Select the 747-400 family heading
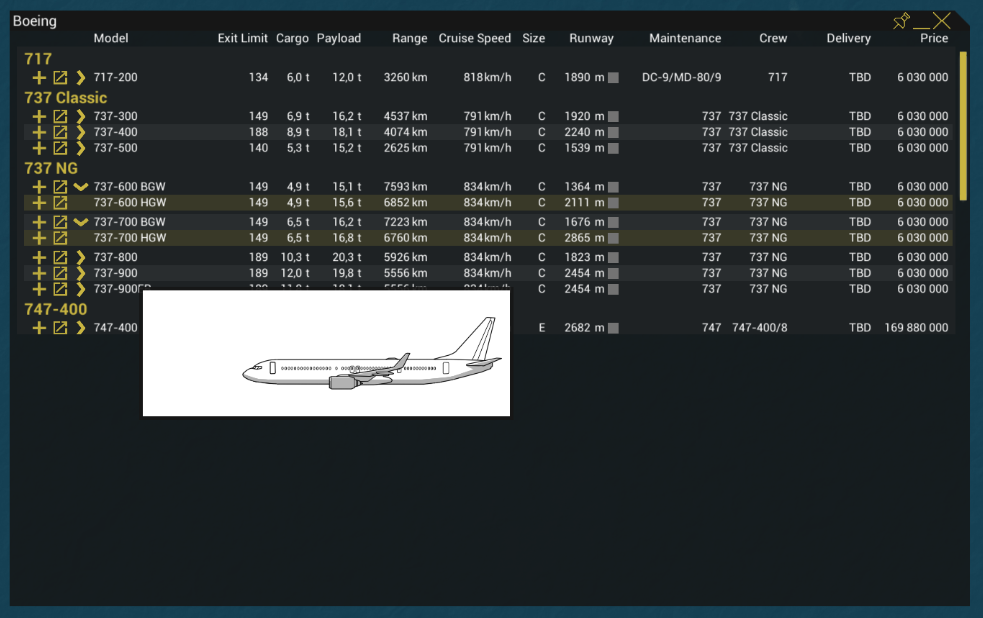Image resolution: width=983 pixels, height=618 pixels. pos(55,310)
